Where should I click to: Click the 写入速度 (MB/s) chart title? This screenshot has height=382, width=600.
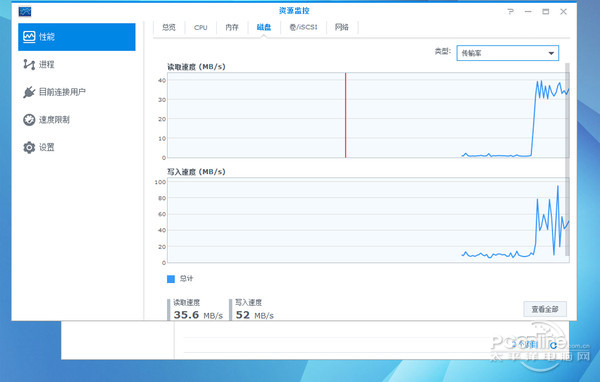click(196, 172)
